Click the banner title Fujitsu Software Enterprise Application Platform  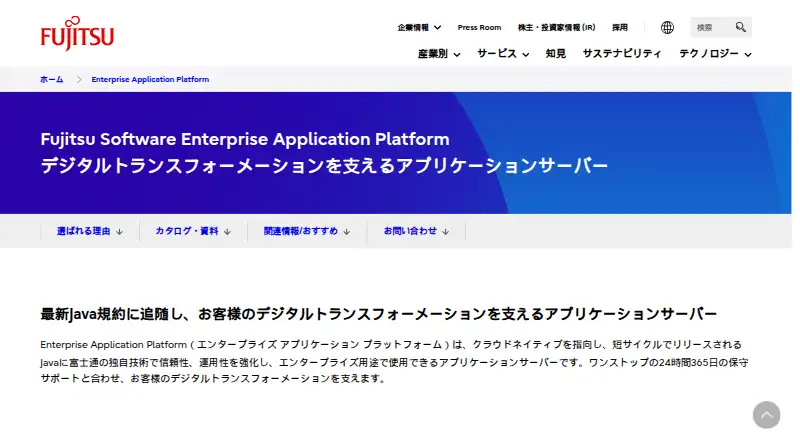(x=245, y=139)
